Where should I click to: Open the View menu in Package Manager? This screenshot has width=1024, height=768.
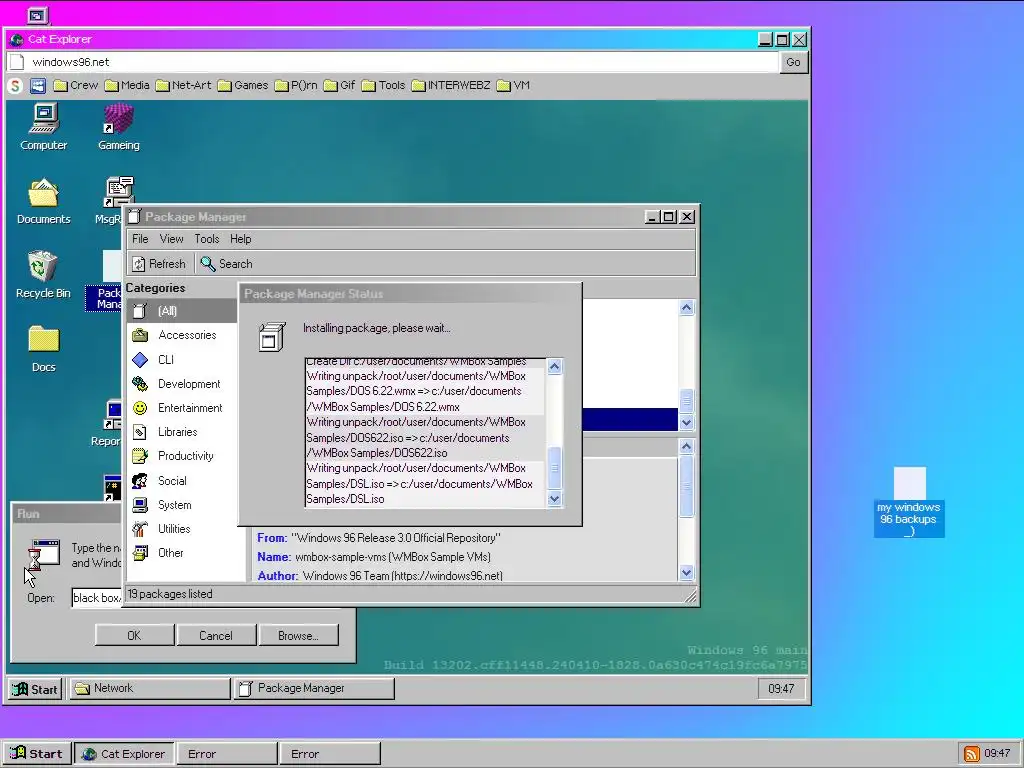point(171,239)
